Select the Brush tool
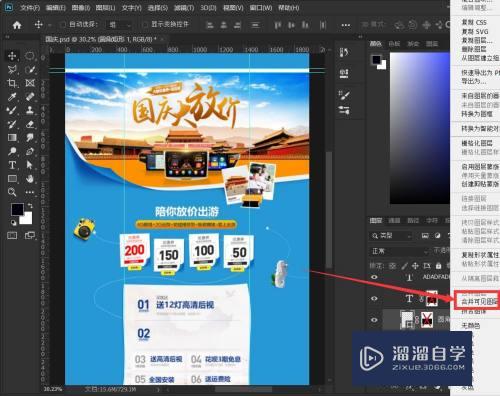The height and width of the screenshot is (396, 500). tap(12, 110)
